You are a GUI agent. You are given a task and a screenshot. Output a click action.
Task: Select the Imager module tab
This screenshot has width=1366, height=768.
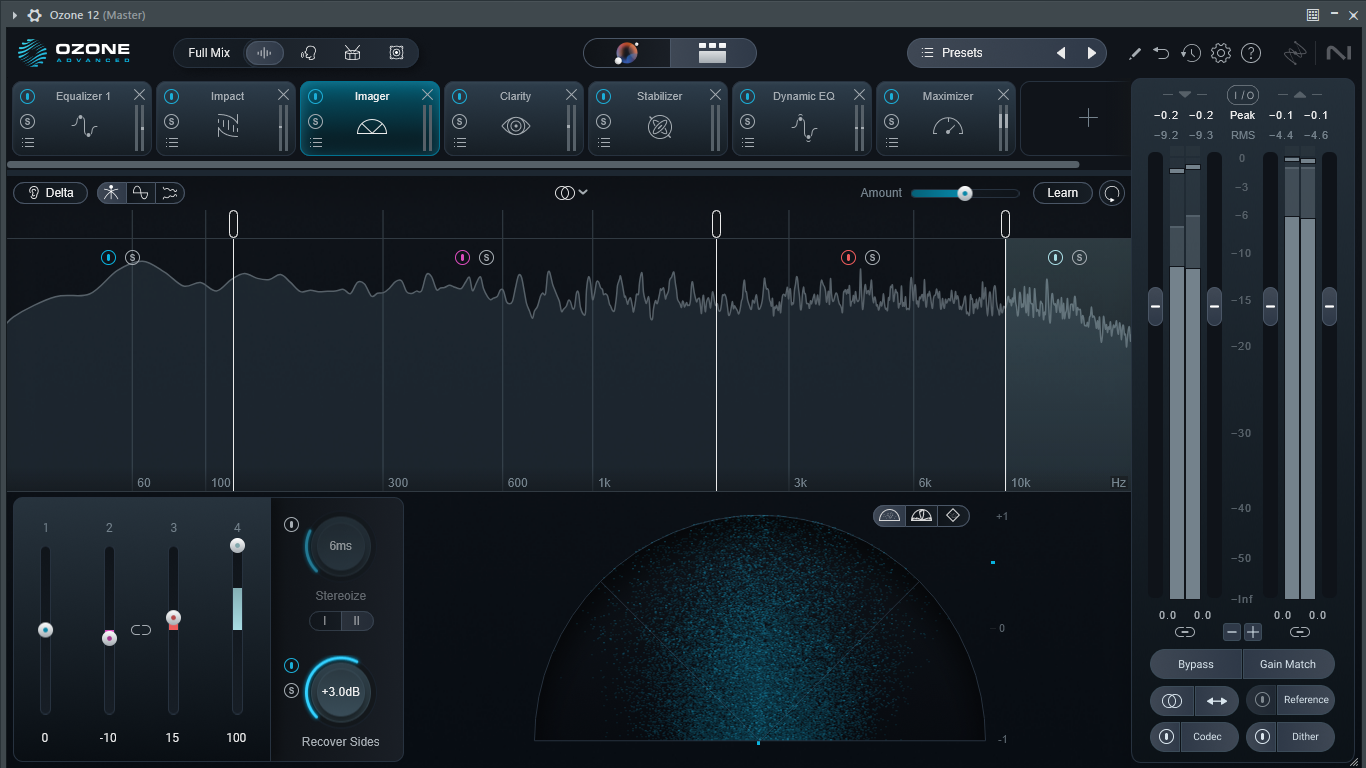pos(370,118)
